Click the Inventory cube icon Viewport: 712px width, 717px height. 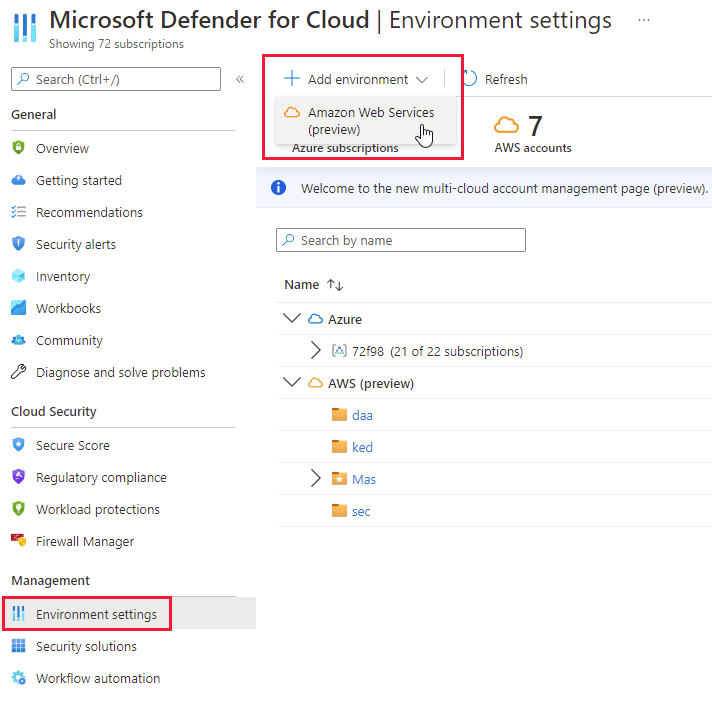coord(18,276)
